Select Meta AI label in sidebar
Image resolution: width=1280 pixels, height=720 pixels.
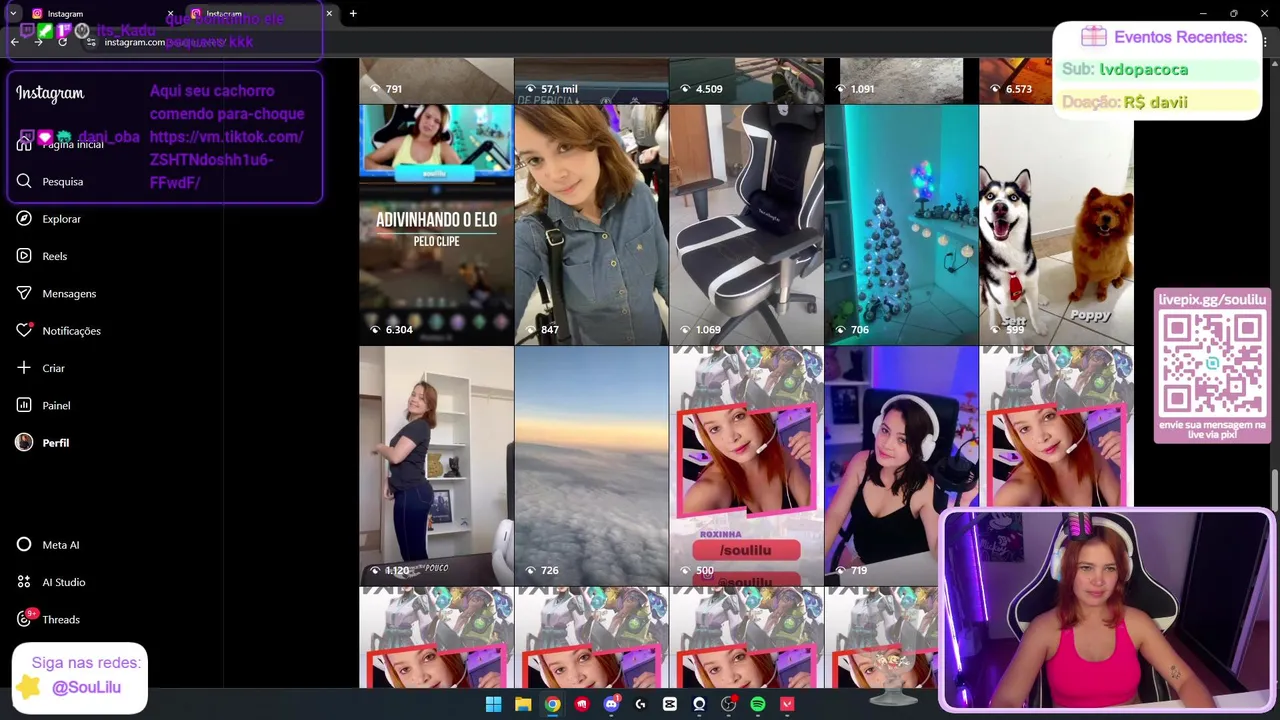pos(61,545)
